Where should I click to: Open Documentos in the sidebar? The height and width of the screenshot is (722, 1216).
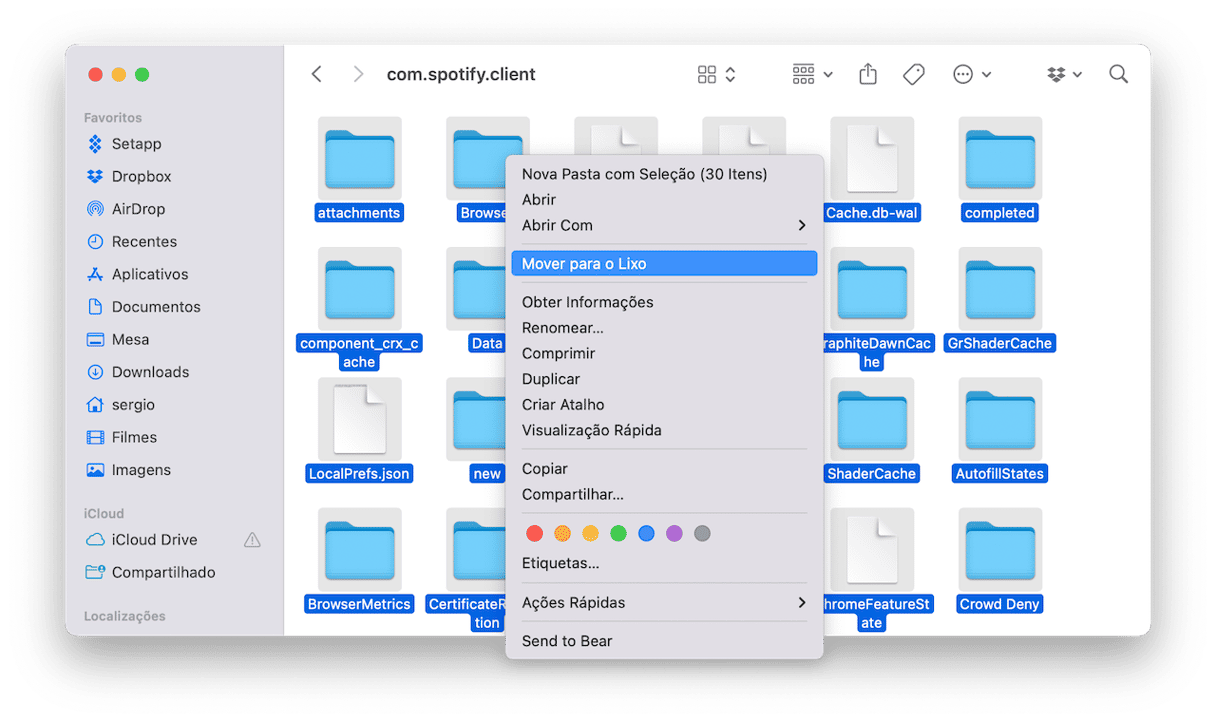coord(144,307)
